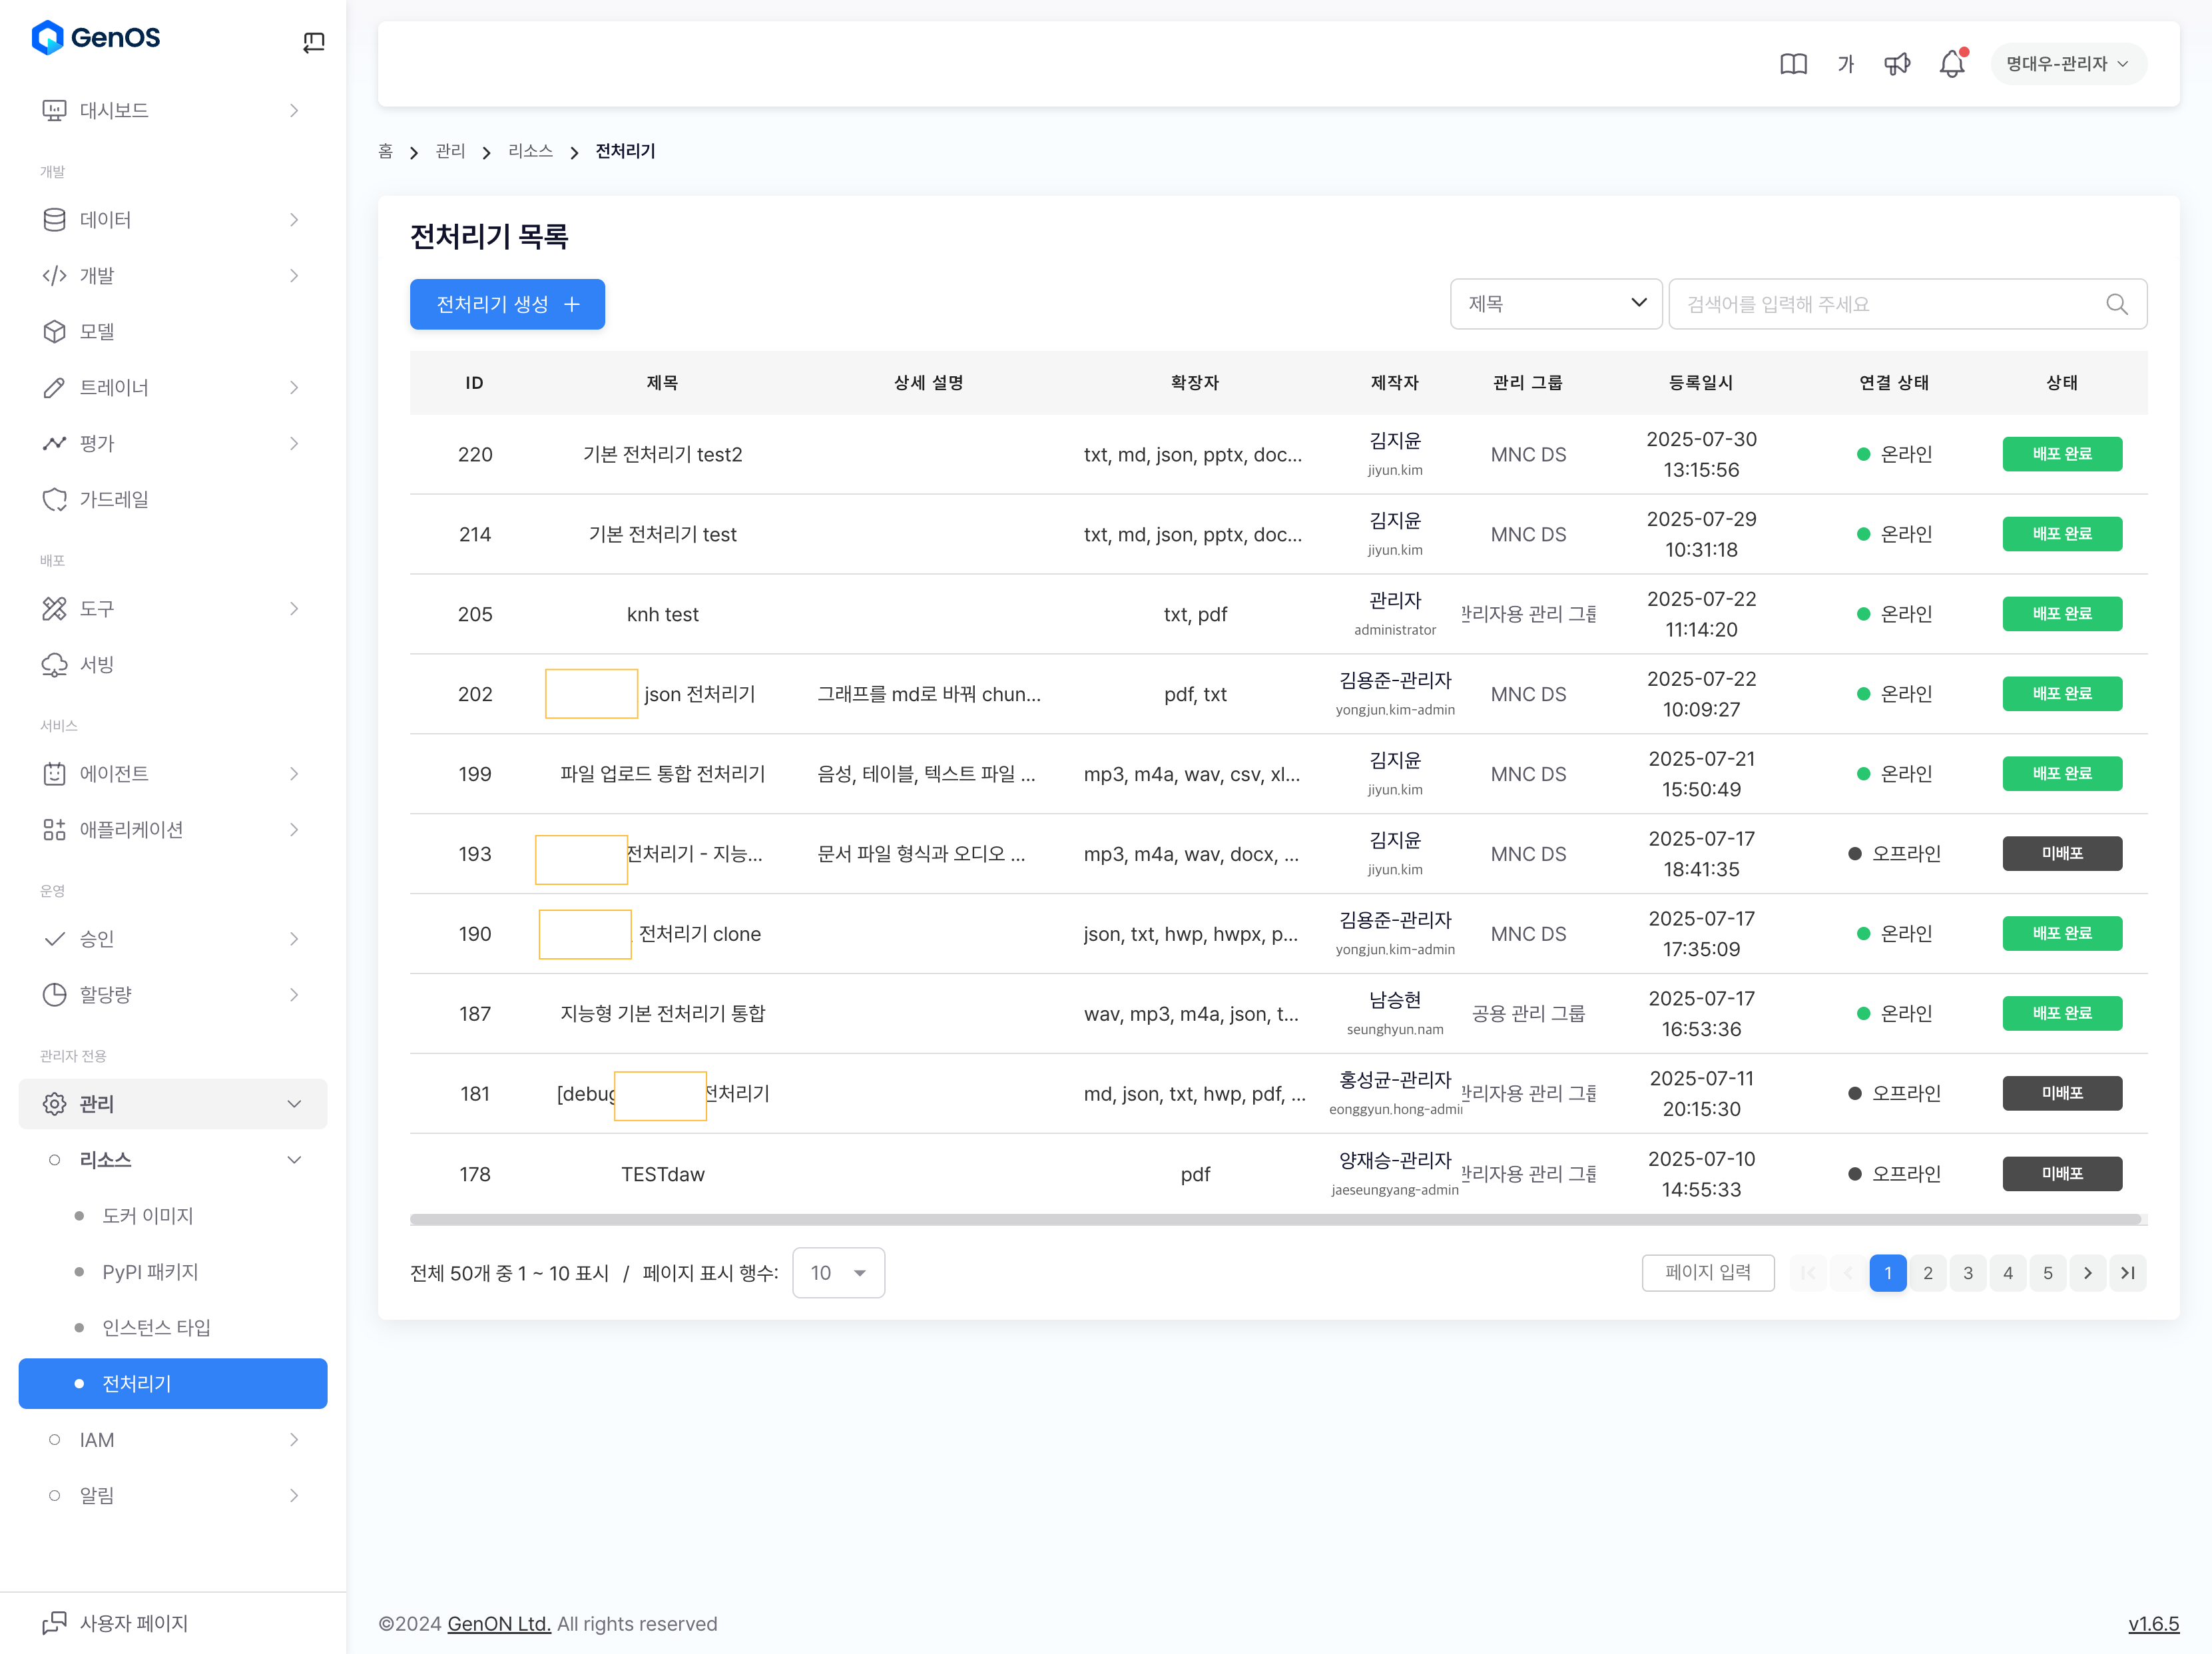The height and width of the screenshot is (1654, 2212).
Task: Open the rows per page dropdown
Action: coord(838,1273)
